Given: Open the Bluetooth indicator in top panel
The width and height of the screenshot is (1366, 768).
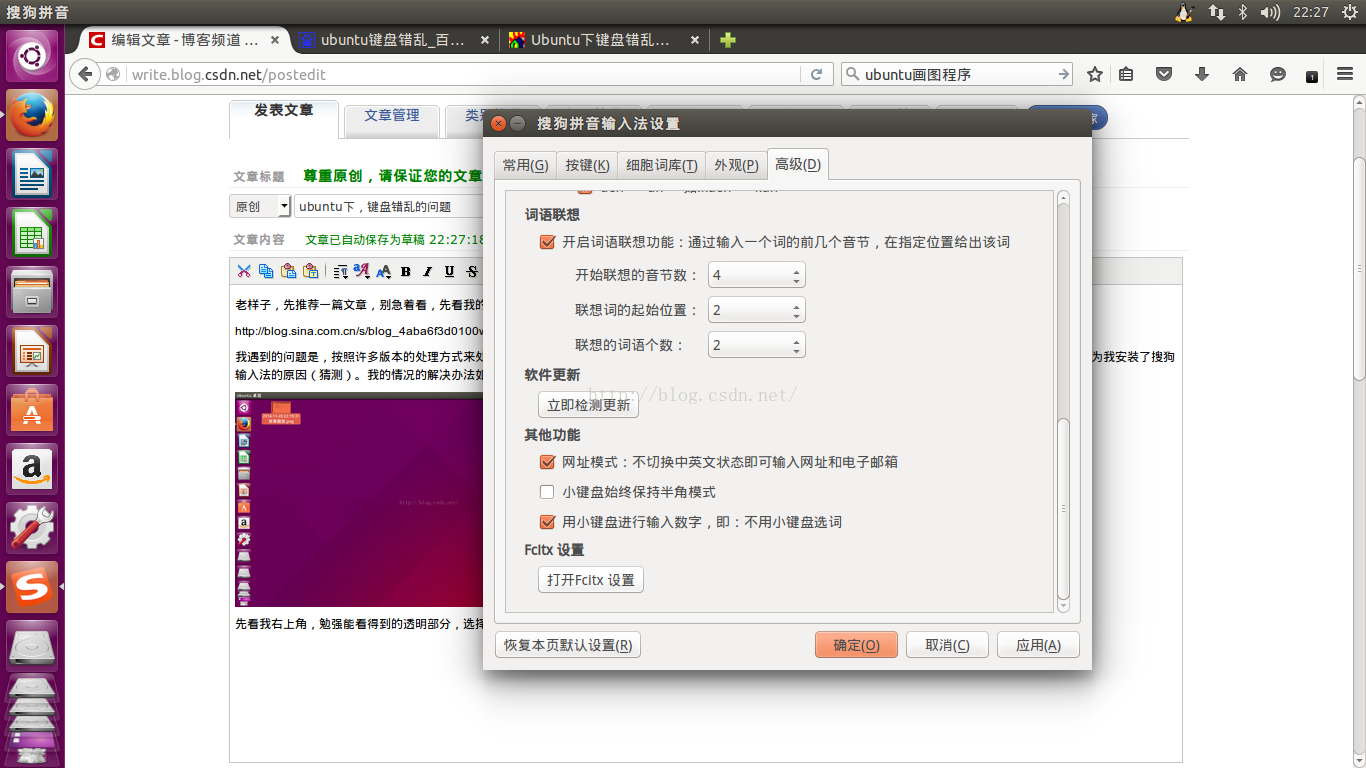Looking at the screenshot, I should click(x=1243, y=12).
